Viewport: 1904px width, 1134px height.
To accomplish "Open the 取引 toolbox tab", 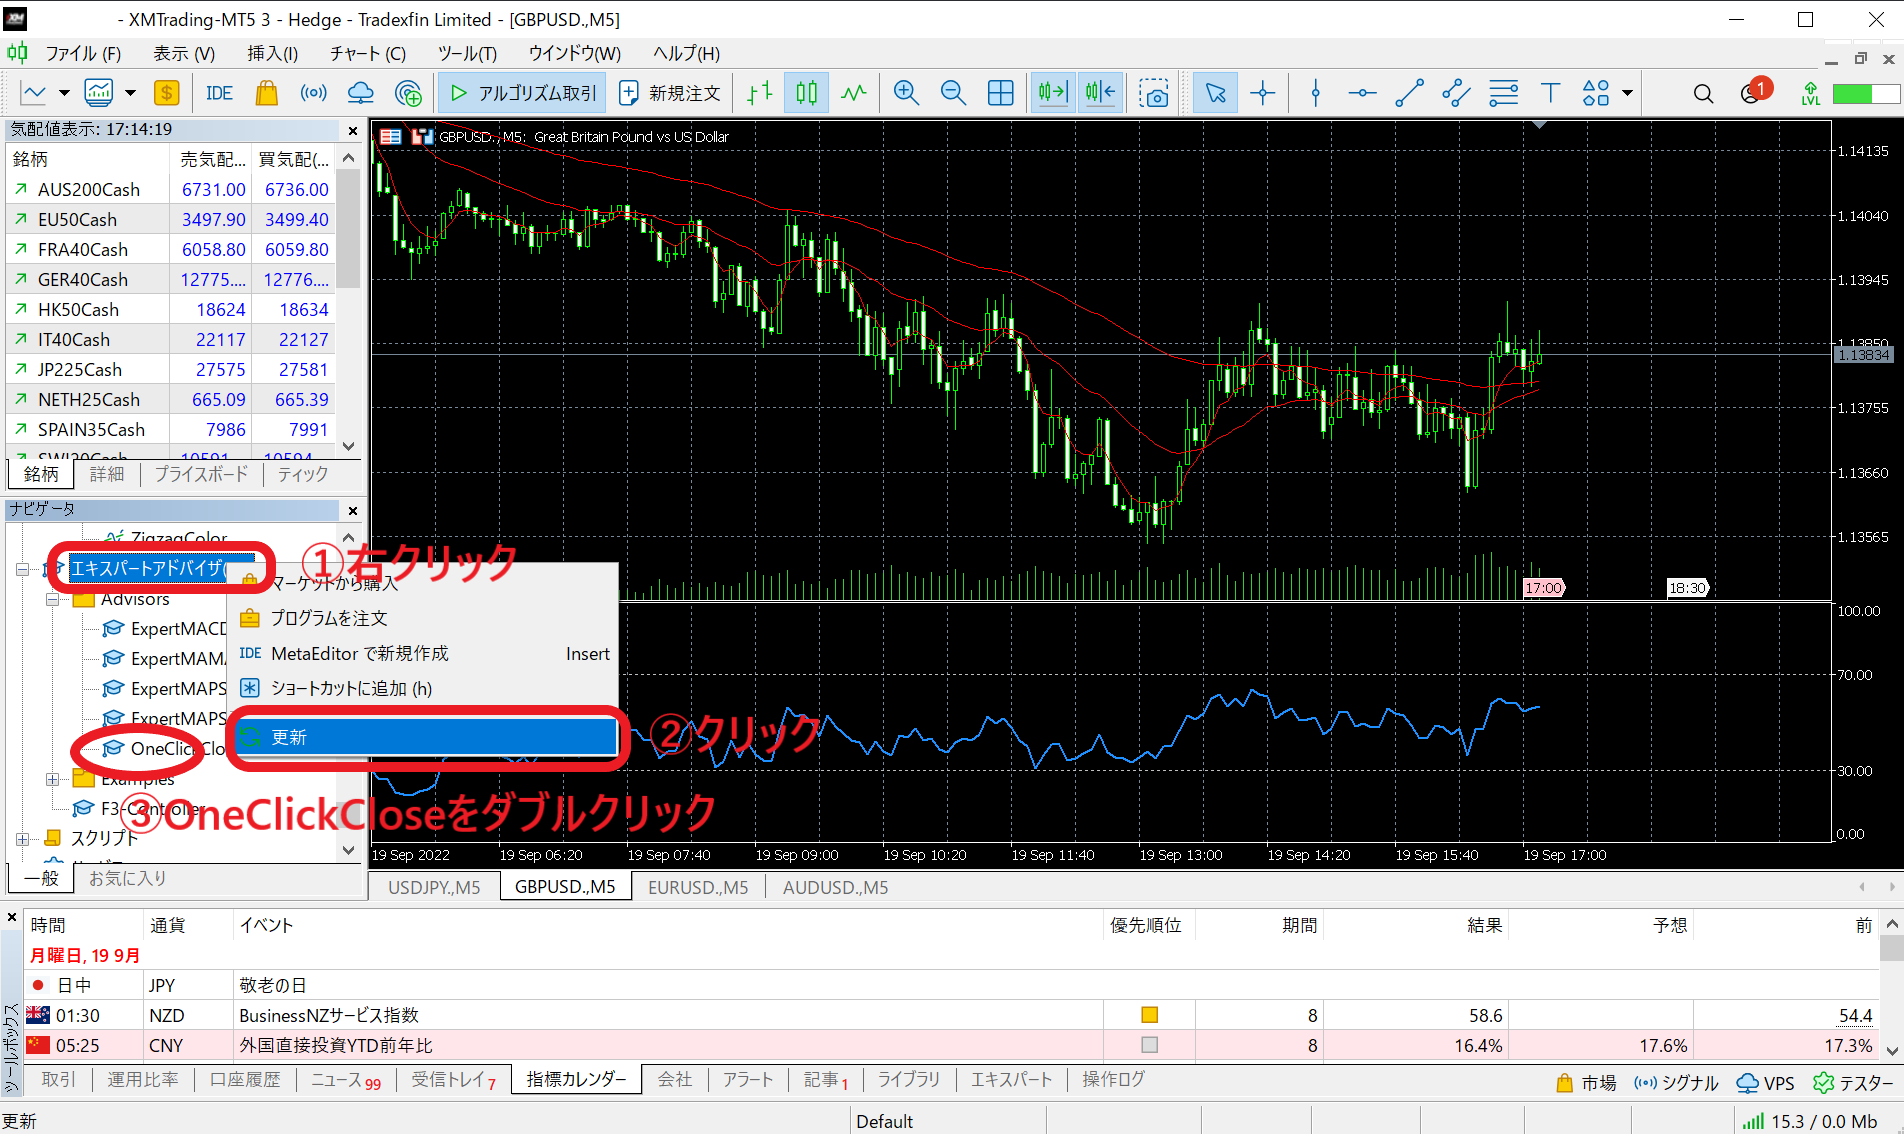I will (59, 1080).
